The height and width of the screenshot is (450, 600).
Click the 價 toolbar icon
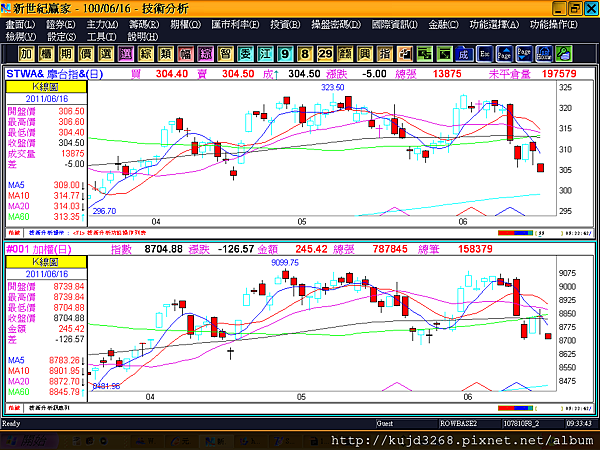(x=86, y=54)
